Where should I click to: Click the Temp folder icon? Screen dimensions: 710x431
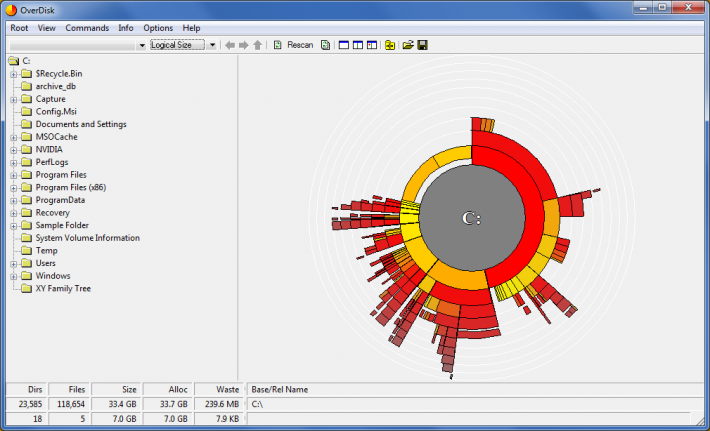(27, 250)
